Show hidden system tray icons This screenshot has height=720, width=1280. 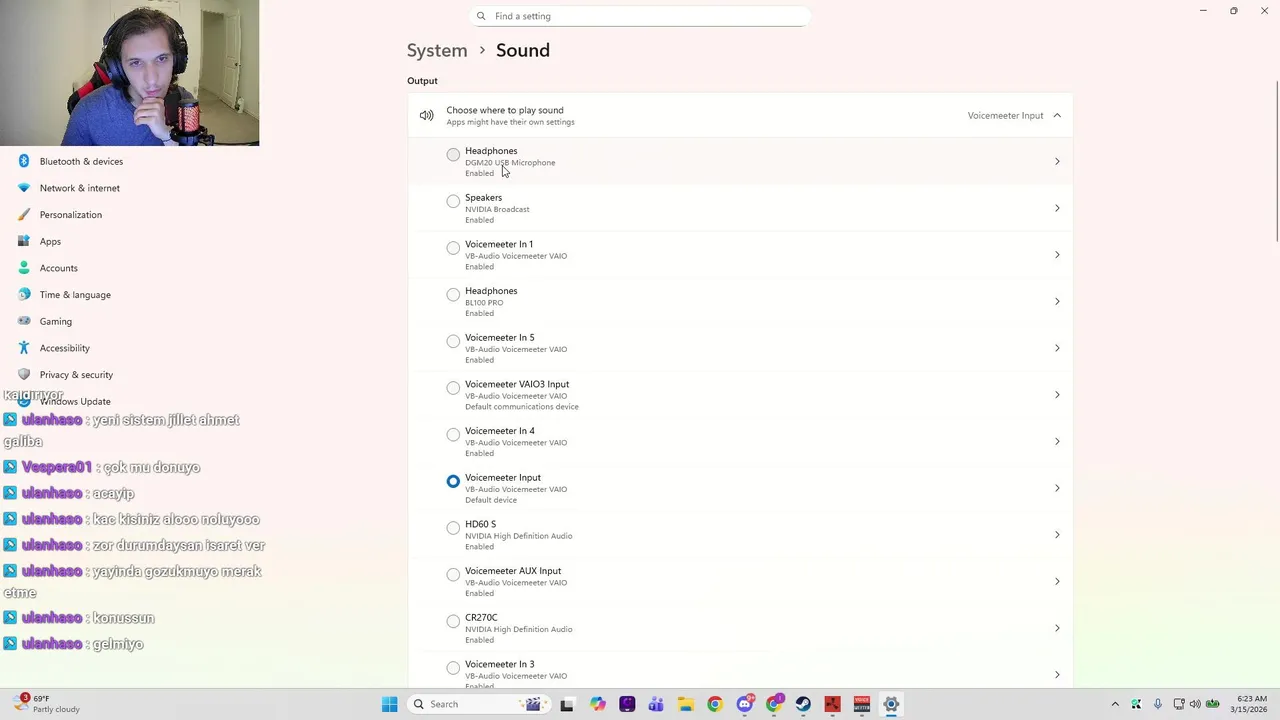point(1115,704)
